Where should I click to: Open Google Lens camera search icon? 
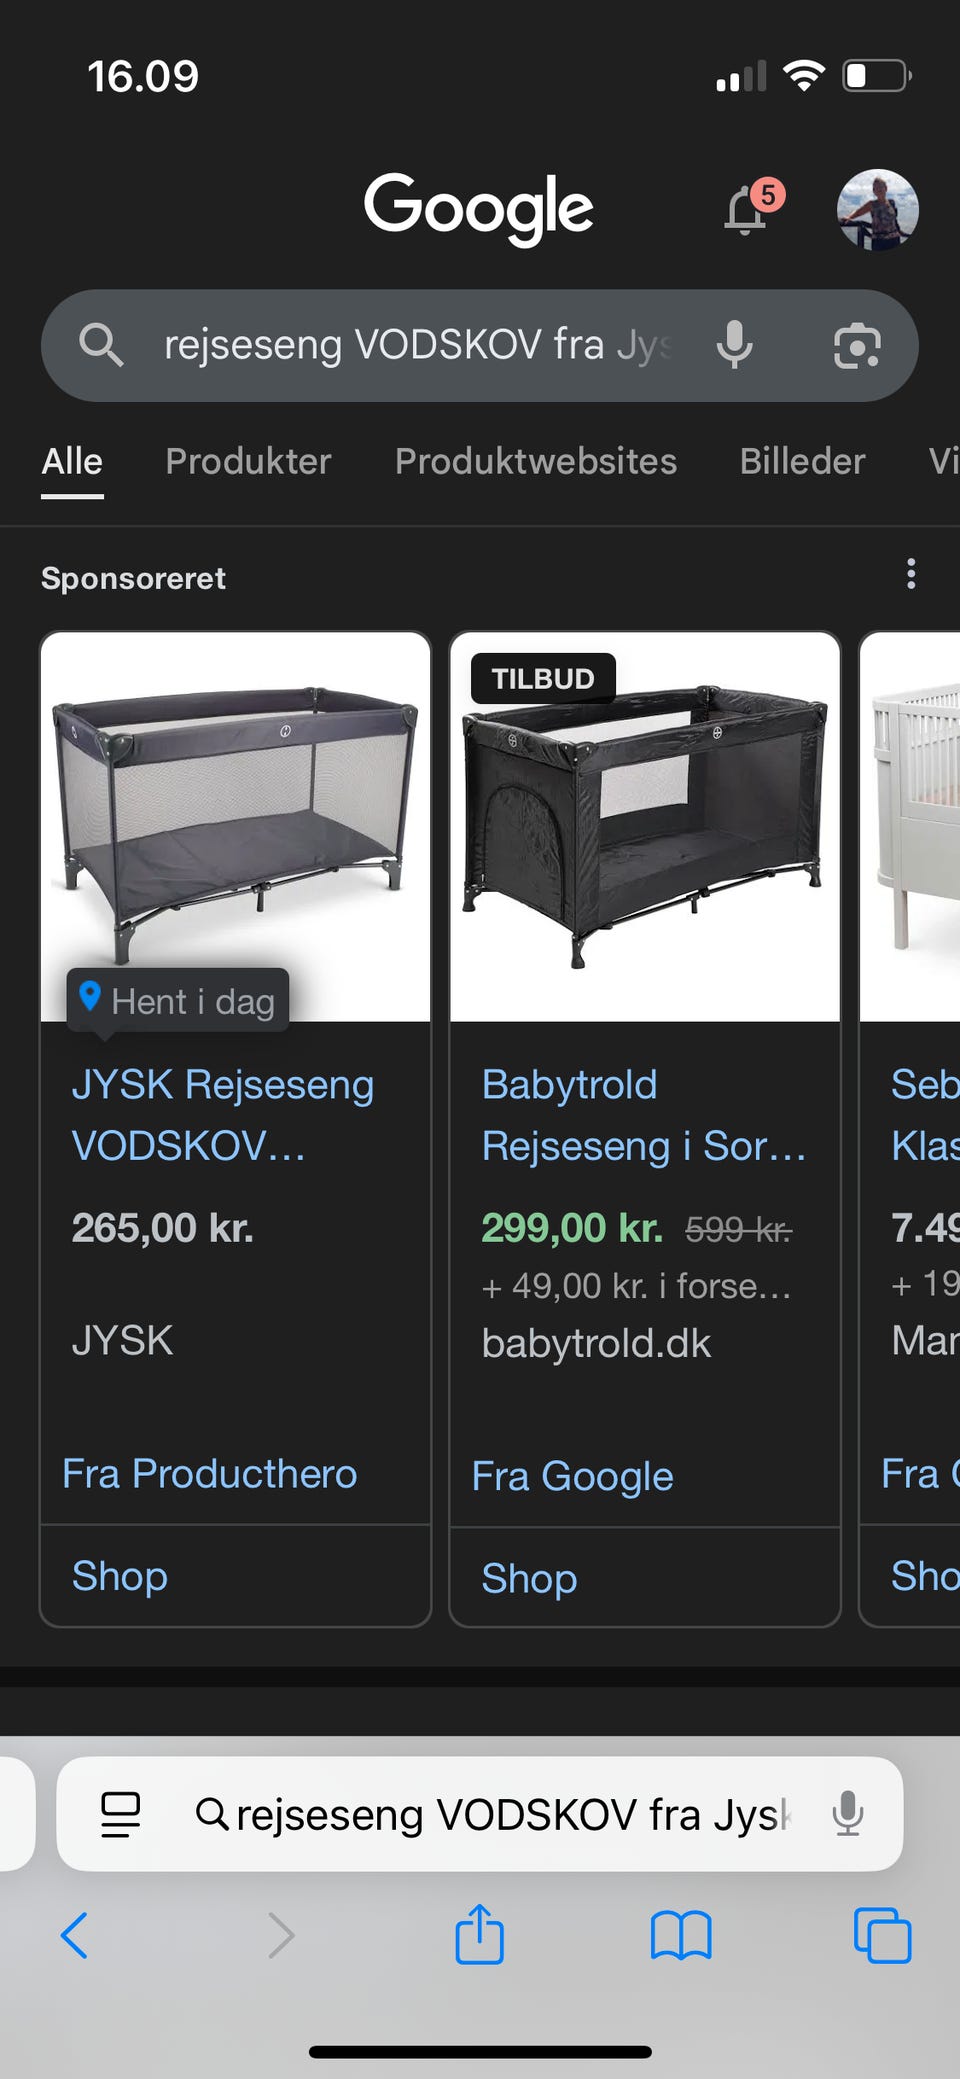[x=857, y=346]
